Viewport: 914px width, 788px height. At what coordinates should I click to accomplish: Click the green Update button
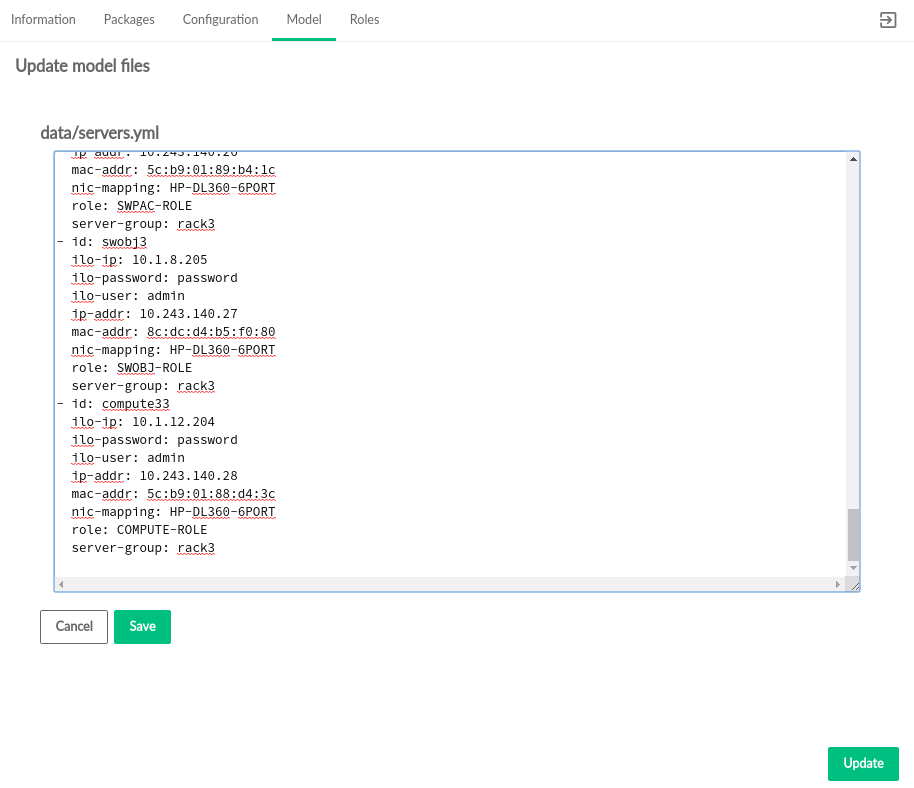pyautogui.click(x=863, y=764)
